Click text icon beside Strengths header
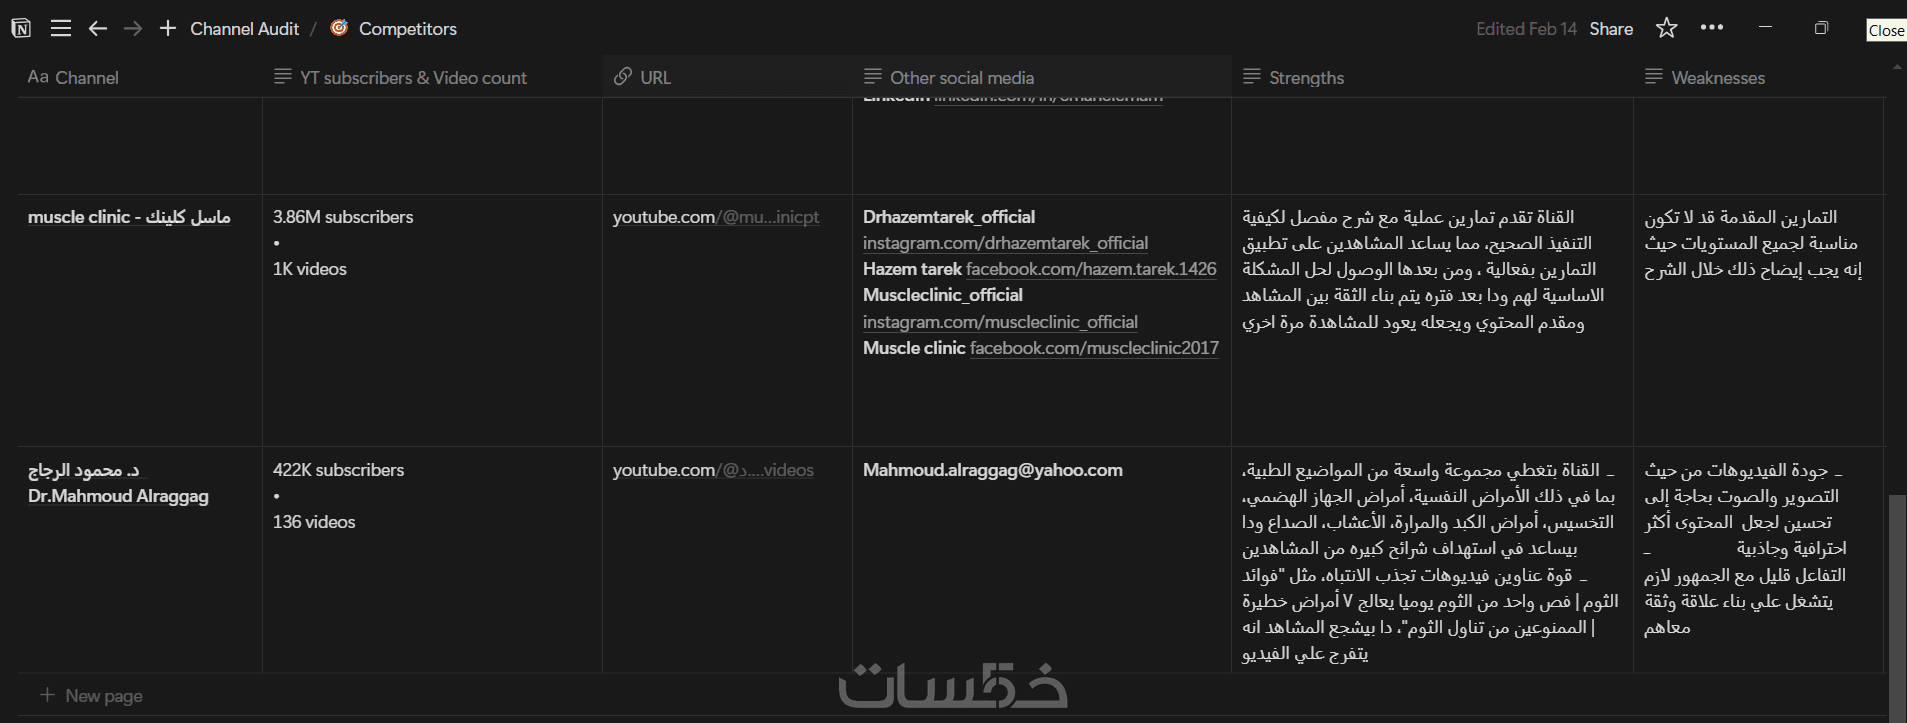The image size is (1907, 723). pyautogui.click(x=1251, y=77)
